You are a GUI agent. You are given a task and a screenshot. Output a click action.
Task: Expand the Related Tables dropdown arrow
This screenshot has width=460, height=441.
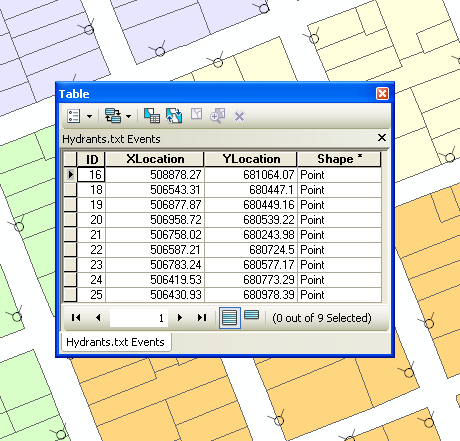(x=129, y=116)
